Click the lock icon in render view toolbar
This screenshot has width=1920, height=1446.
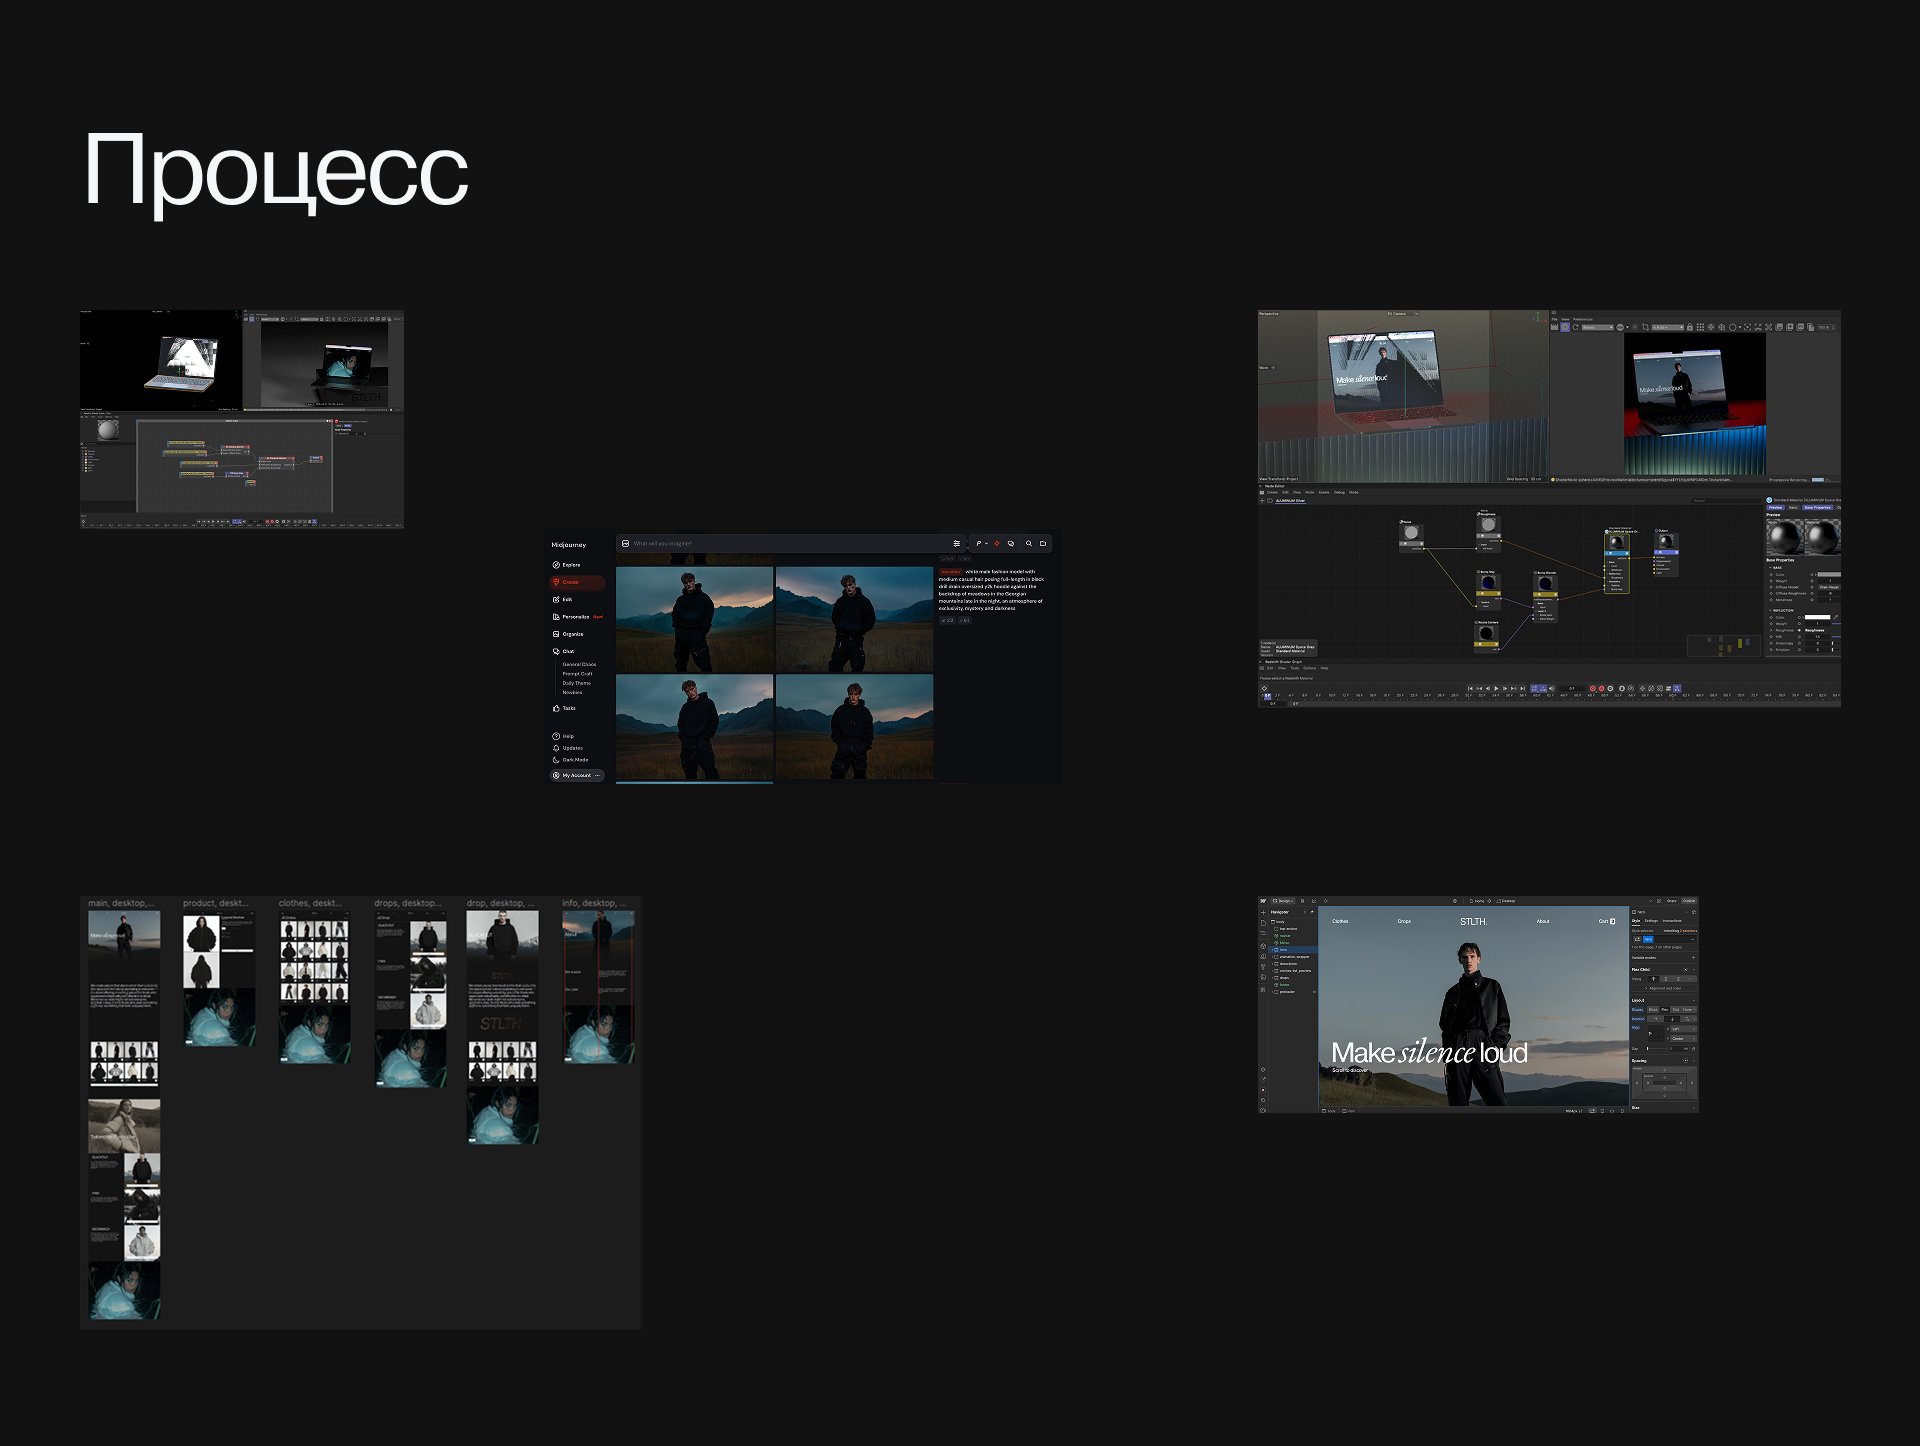coord(1690,327)
